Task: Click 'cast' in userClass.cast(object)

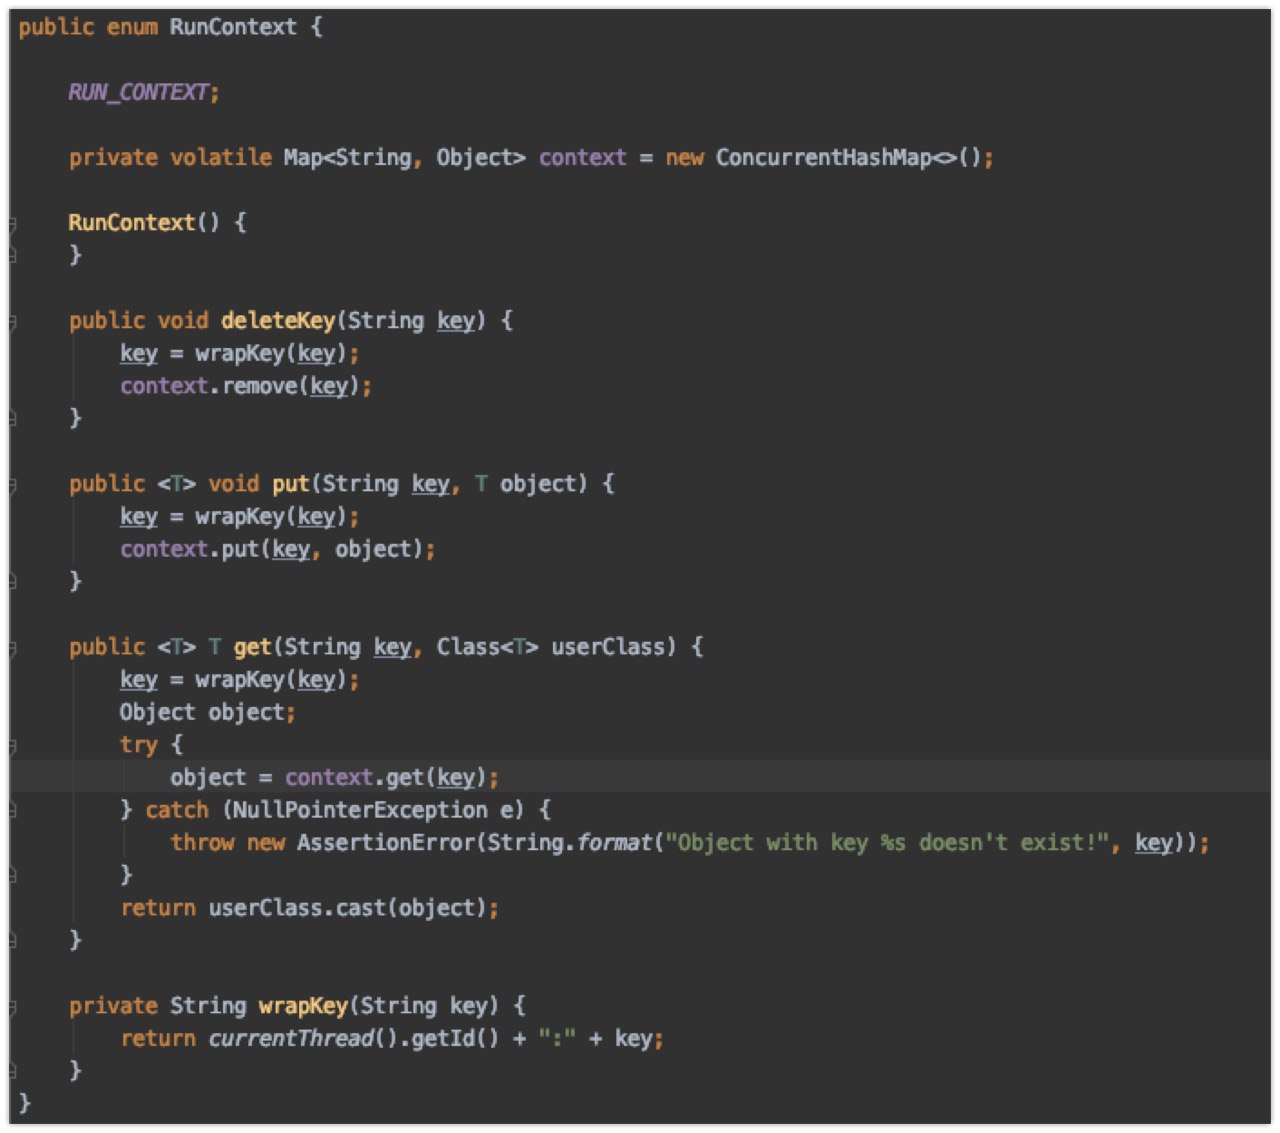Action: point(360,908)
